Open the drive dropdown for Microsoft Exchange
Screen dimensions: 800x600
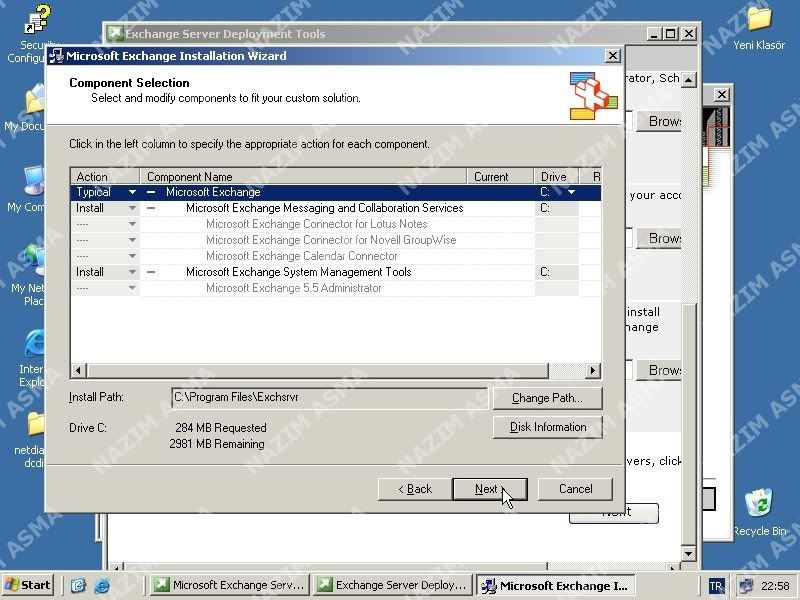[571, 192]
